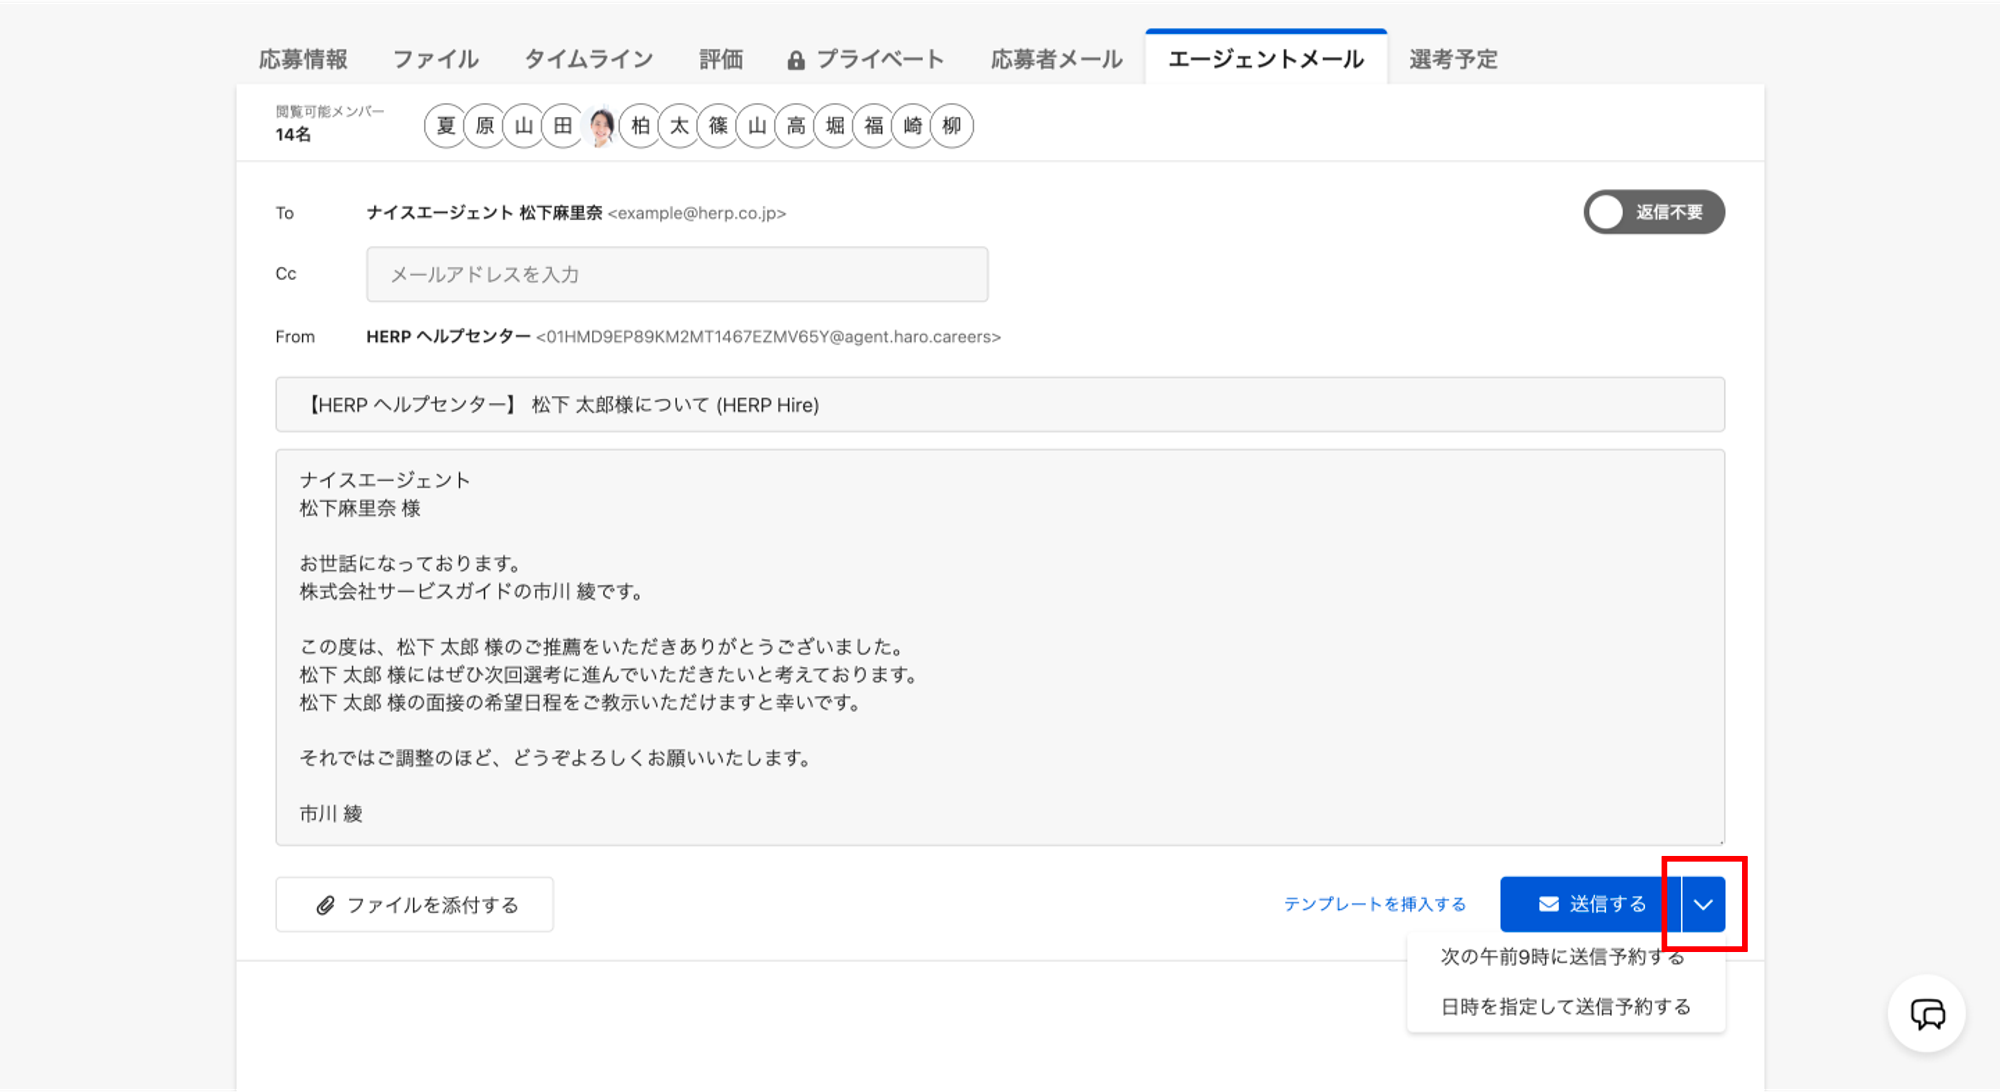
Task: Switch to the 応募者メール tab
Action: tap(1056, 59)
